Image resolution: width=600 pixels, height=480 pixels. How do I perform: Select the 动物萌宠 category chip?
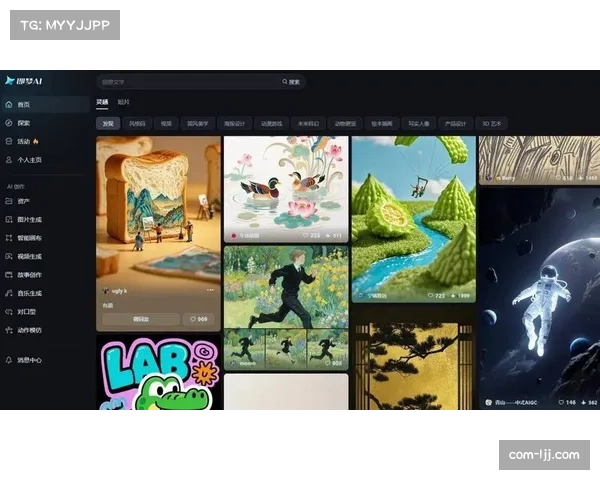point(345,124)
